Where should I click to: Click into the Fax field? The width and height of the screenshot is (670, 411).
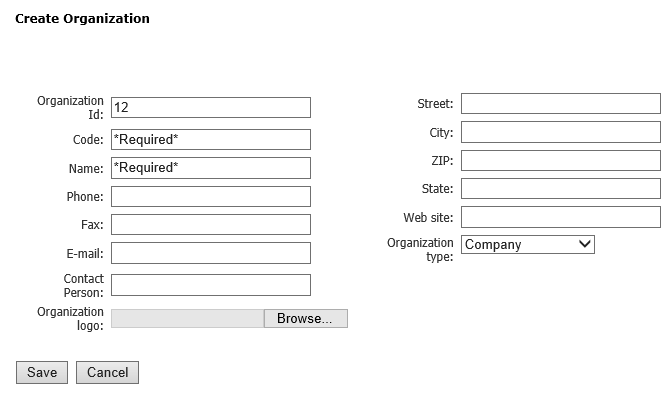(x=210, y=225)
